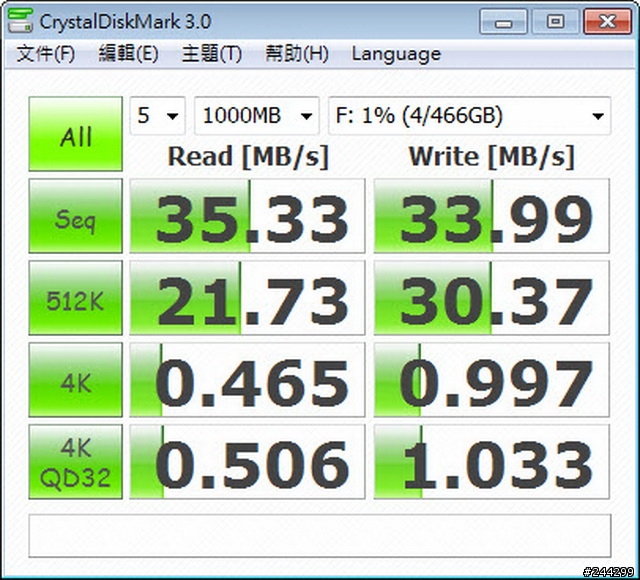This screenshot has height=580, width=640.
Task: Select the Seq read value 35.33
Action: 247,216
